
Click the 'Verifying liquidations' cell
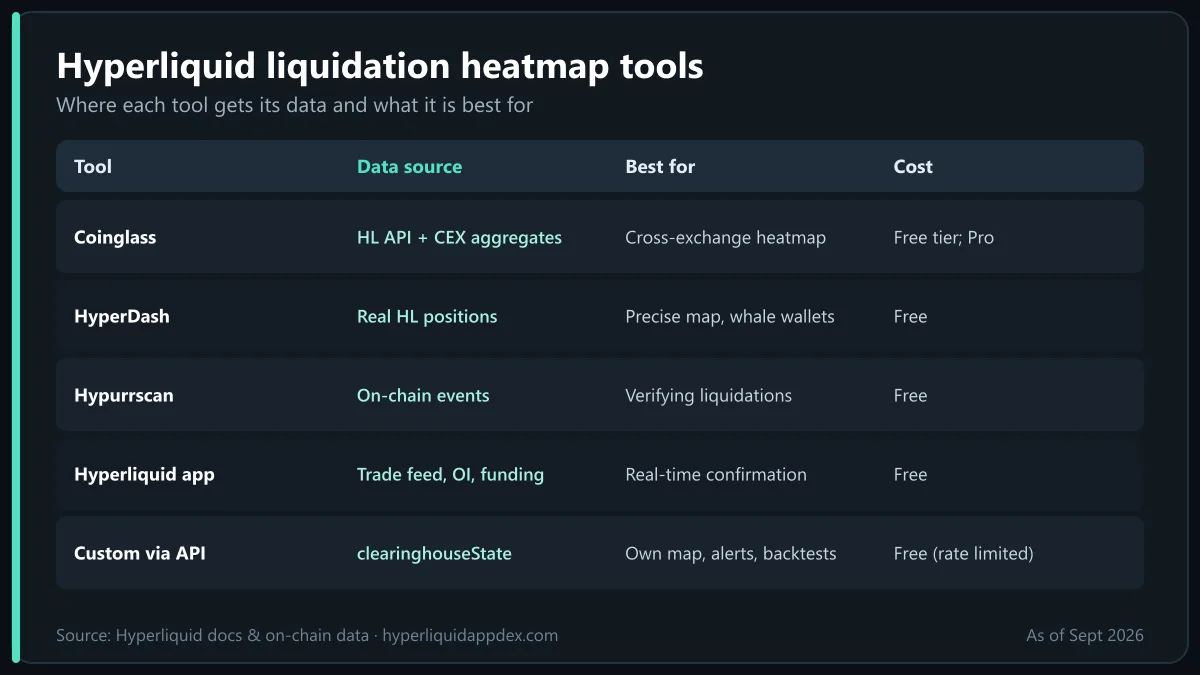coord(709,396)
